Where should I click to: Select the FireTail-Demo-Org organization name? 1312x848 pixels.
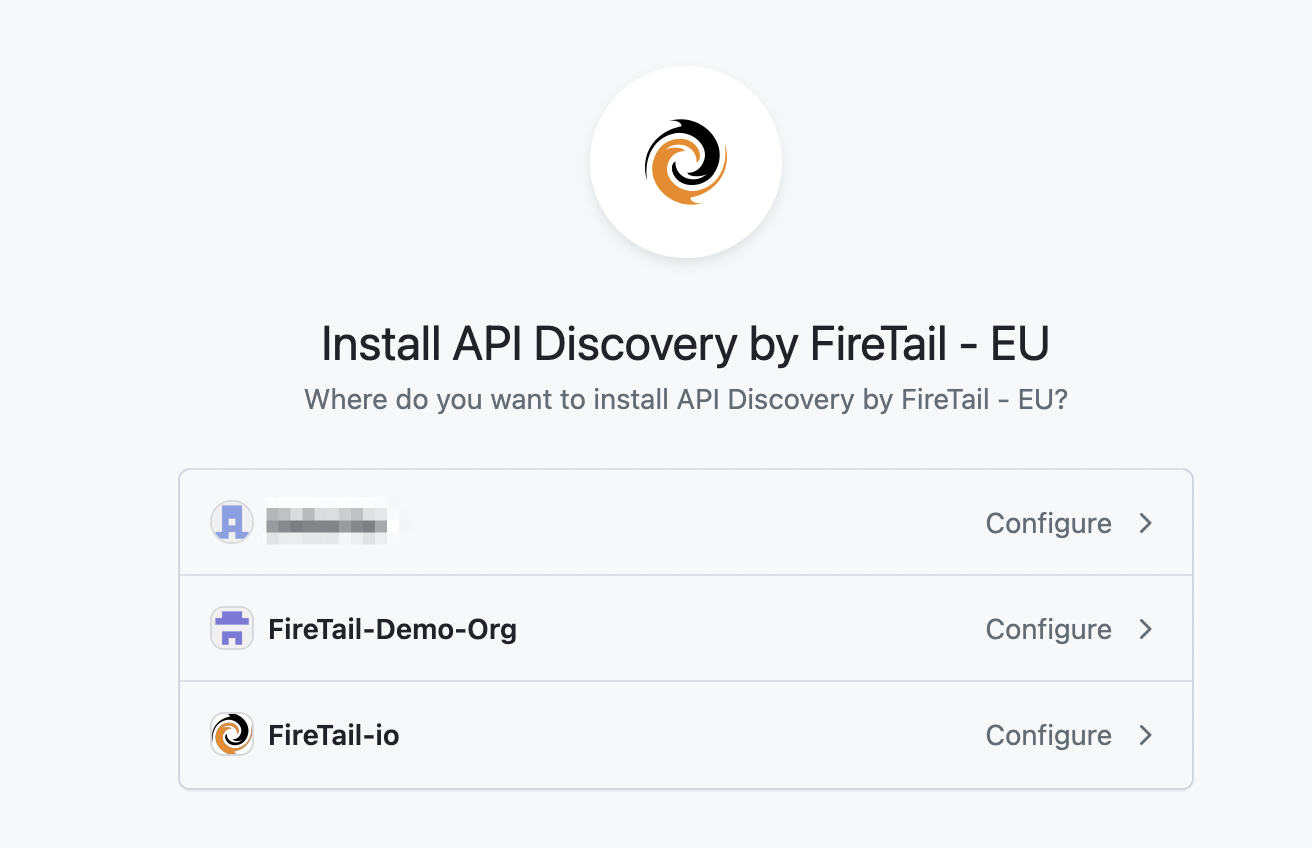tap(392, 629)
